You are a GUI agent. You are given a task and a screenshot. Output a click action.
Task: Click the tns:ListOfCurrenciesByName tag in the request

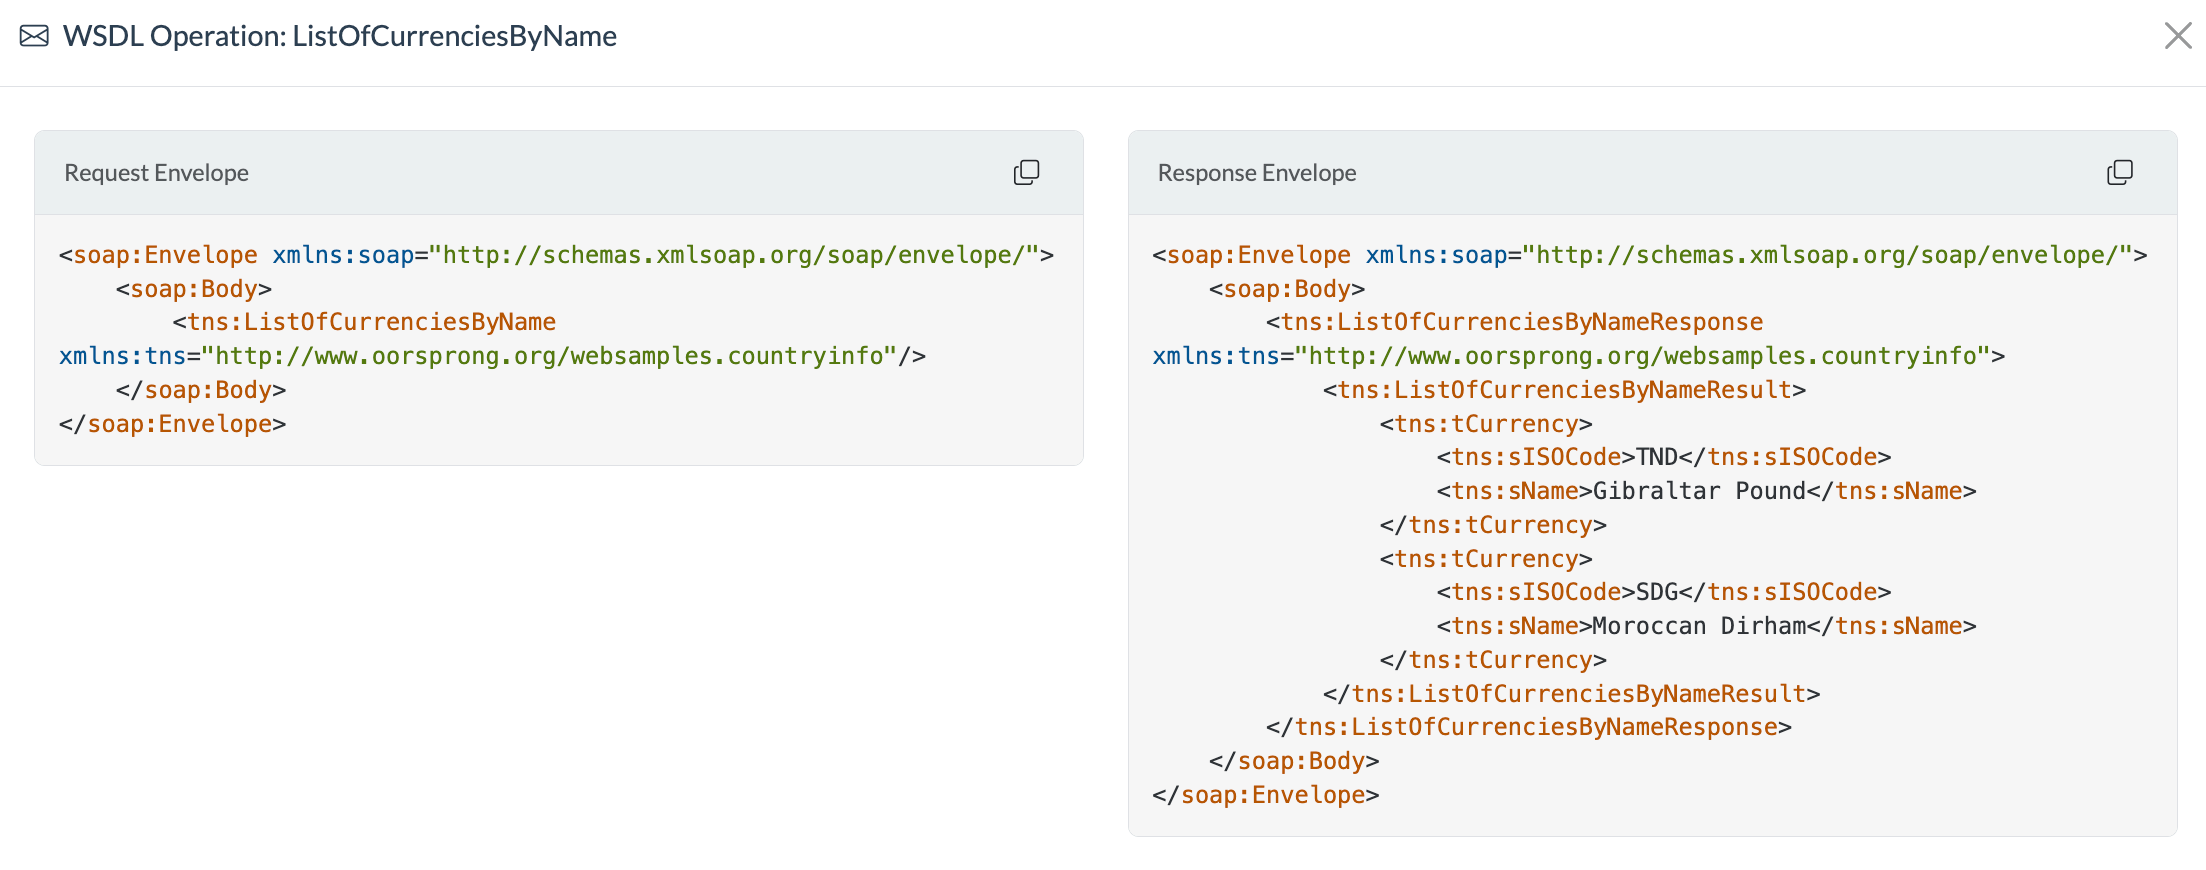[x=371, y=322]
